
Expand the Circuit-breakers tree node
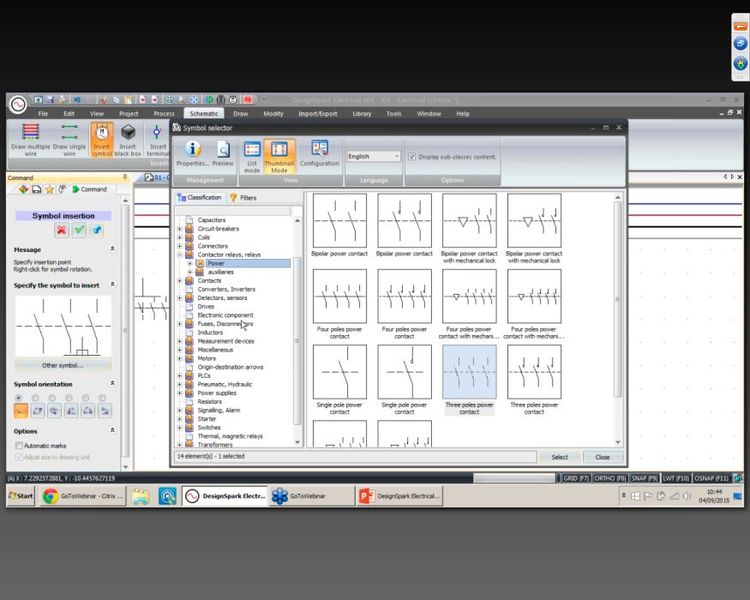[x=180, y=229]
